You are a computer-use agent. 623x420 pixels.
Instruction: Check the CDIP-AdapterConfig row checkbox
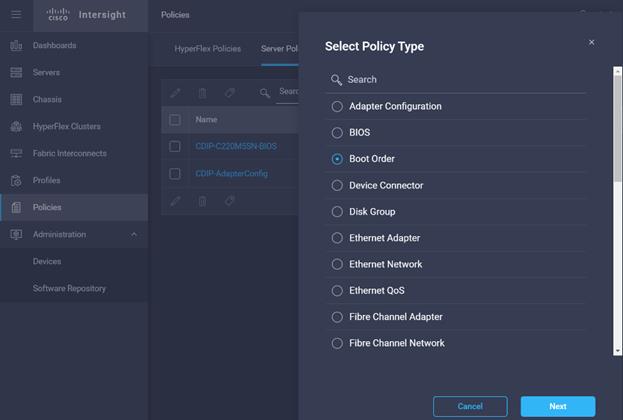[x=175, y=174]
